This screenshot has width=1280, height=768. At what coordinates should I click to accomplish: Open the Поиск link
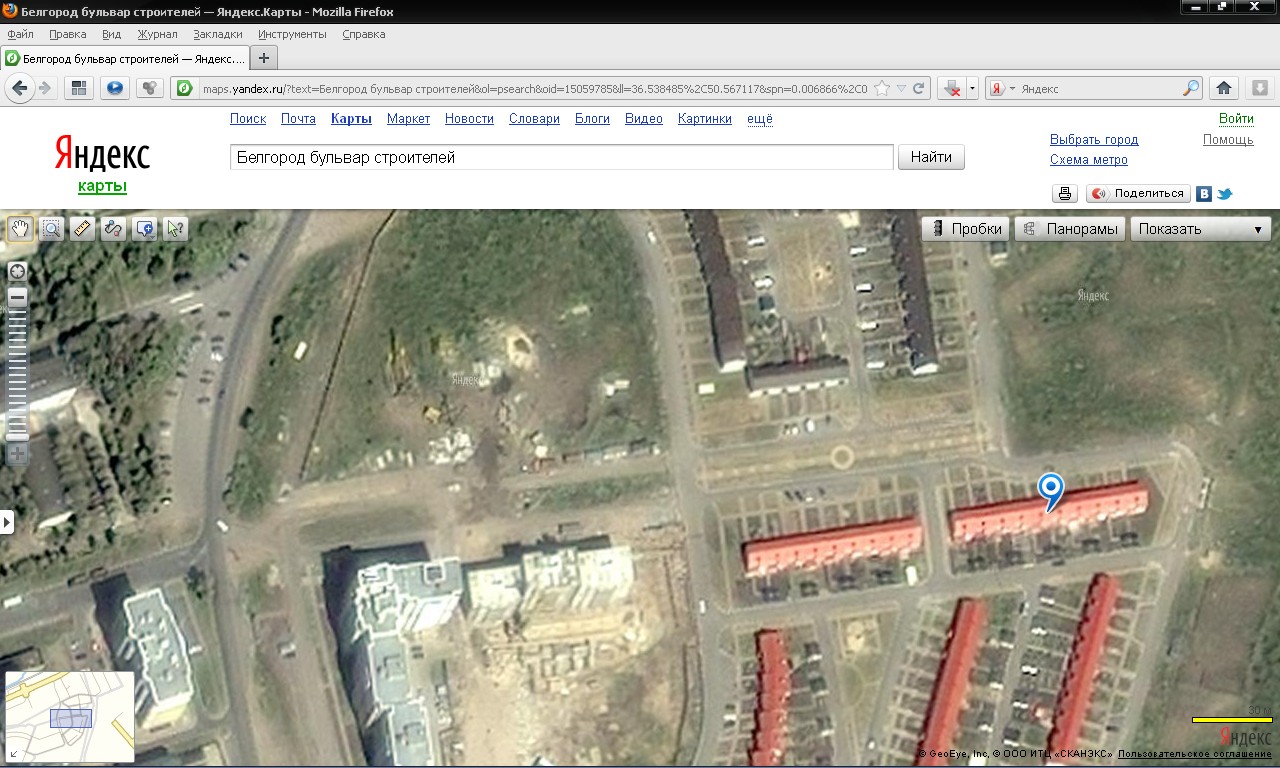(248, 118)
